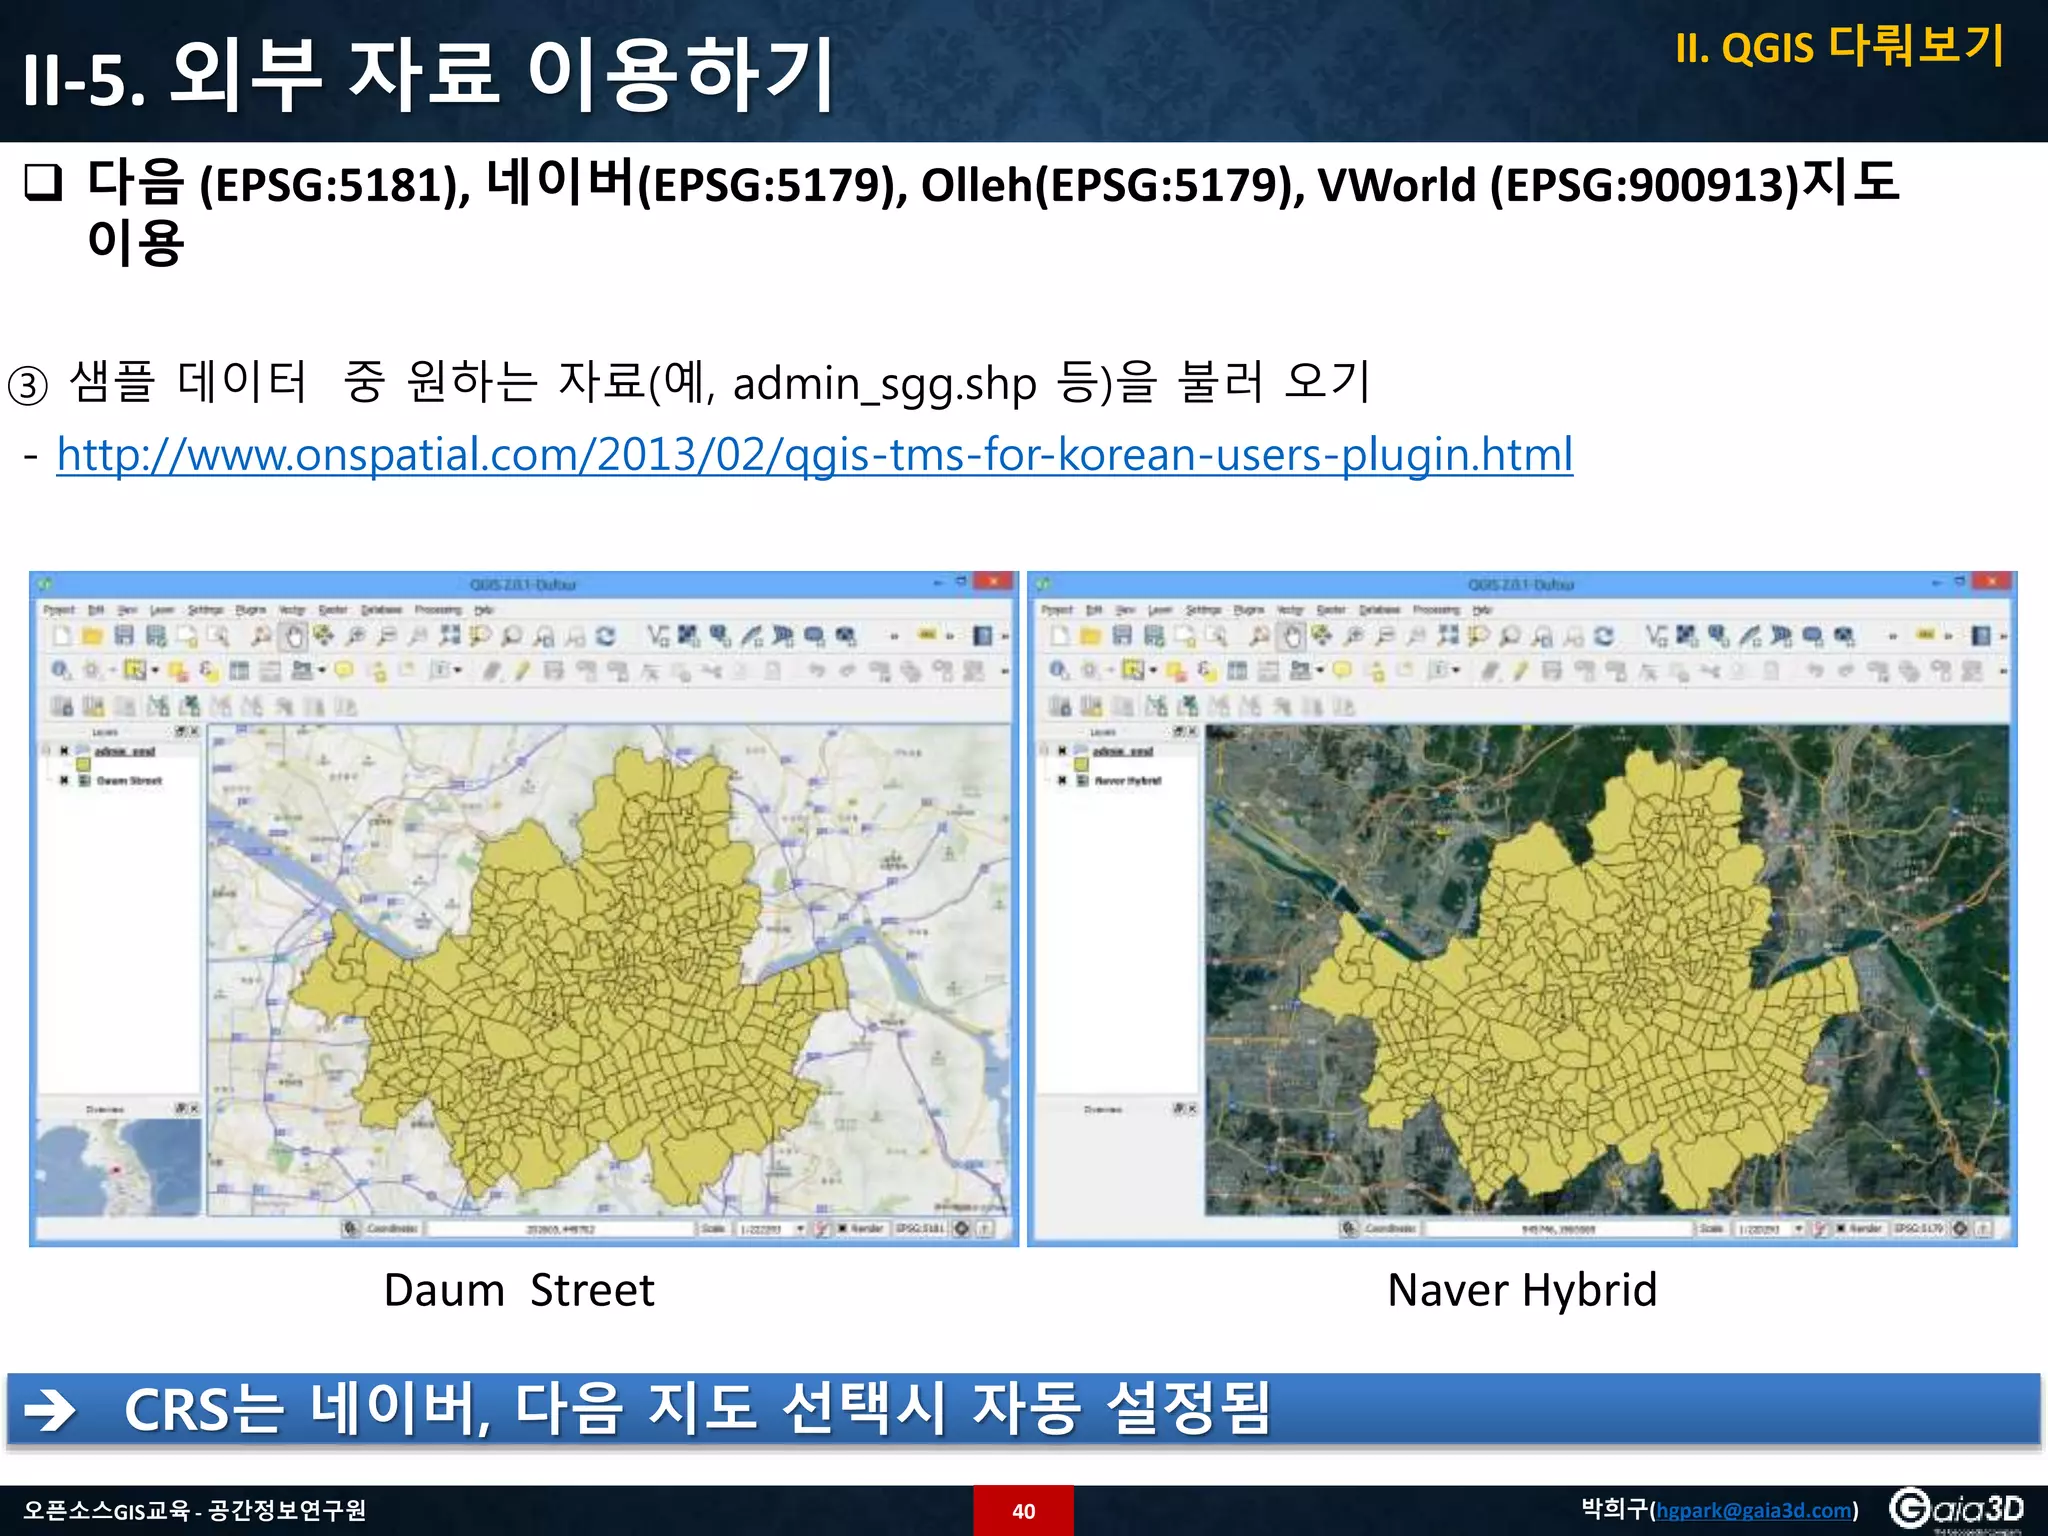The width and height of the screenshot is (2048, 1536).
Task: Click Refresh icon in Daum Street window
Action: click(606, 636)
